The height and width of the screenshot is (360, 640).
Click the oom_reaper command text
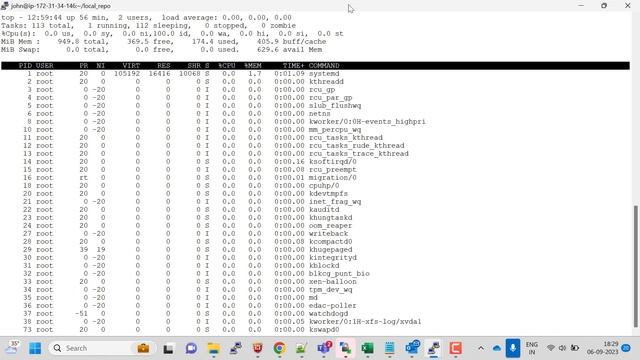[330, 226]
